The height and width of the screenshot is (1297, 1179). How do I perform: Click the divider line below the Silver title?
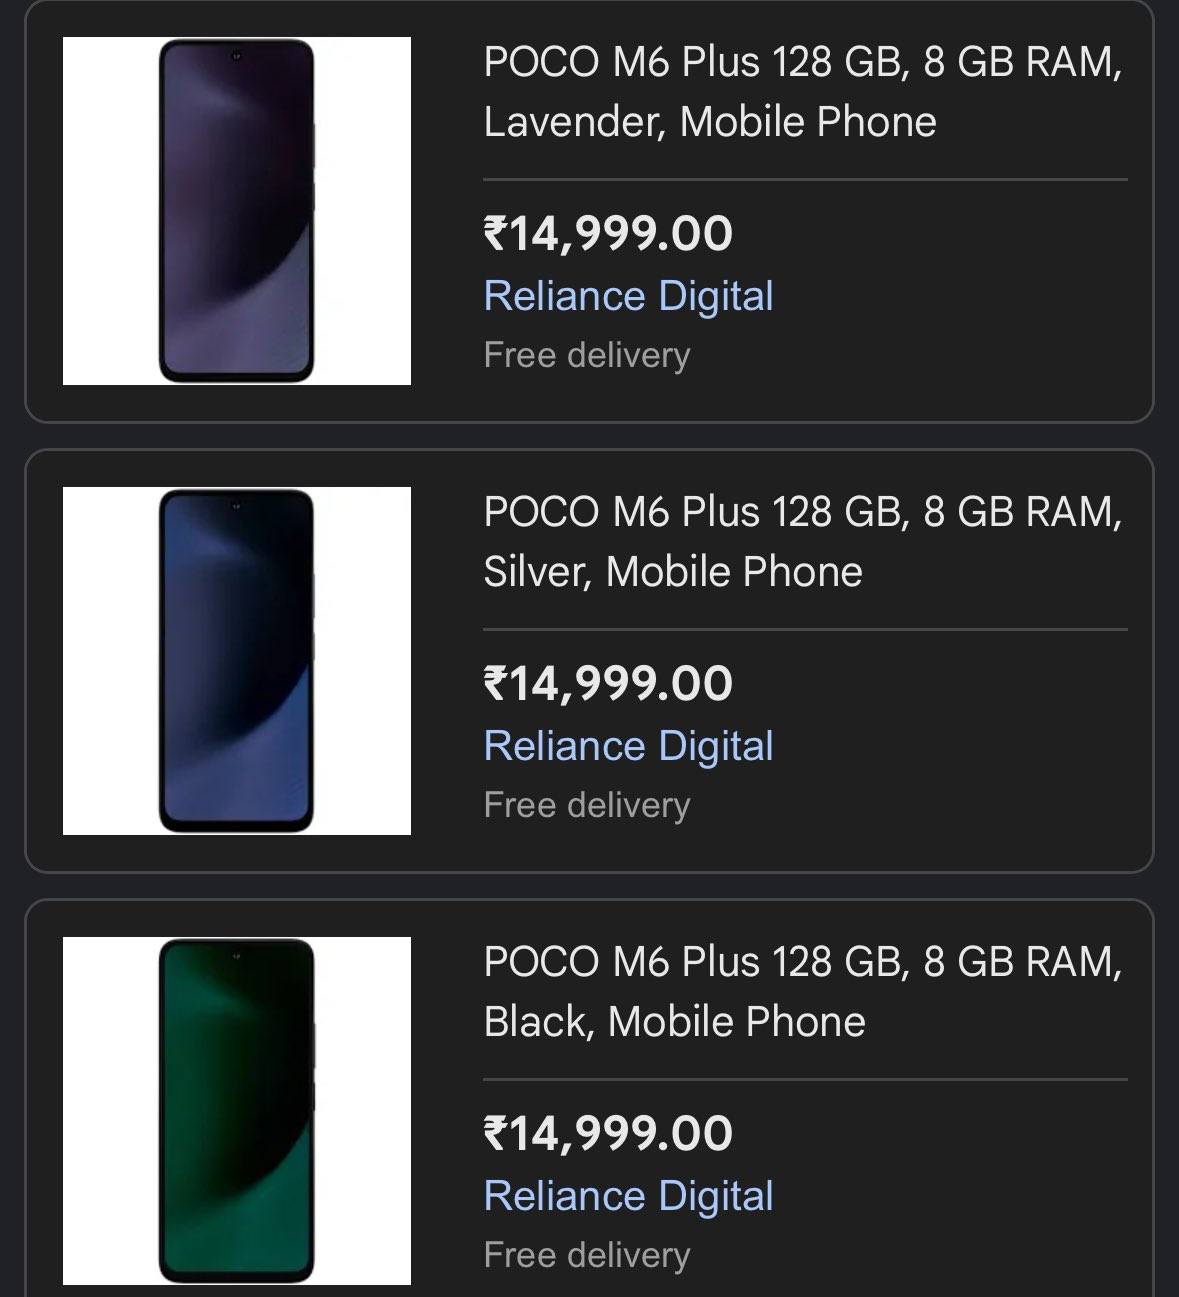(x=805, y=630)
